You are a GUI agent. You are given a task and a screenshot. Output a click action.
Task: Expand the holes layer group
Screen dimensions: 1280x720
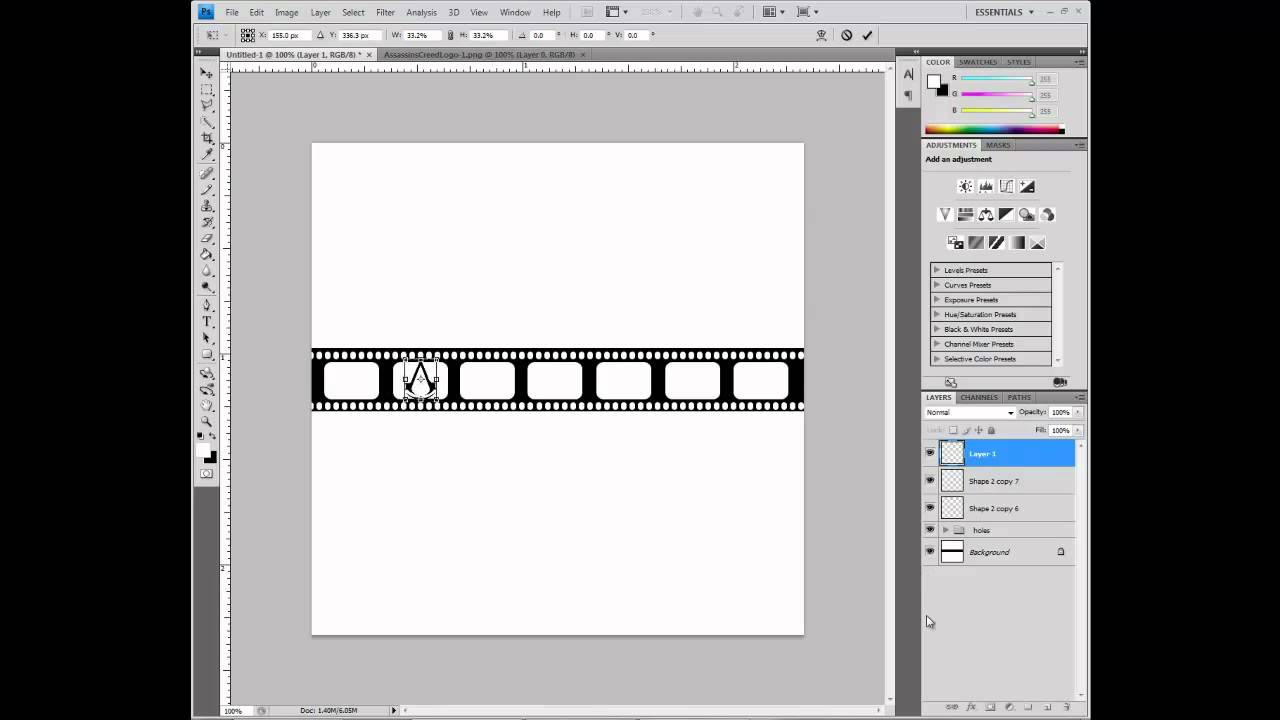(x=946, y=530)
